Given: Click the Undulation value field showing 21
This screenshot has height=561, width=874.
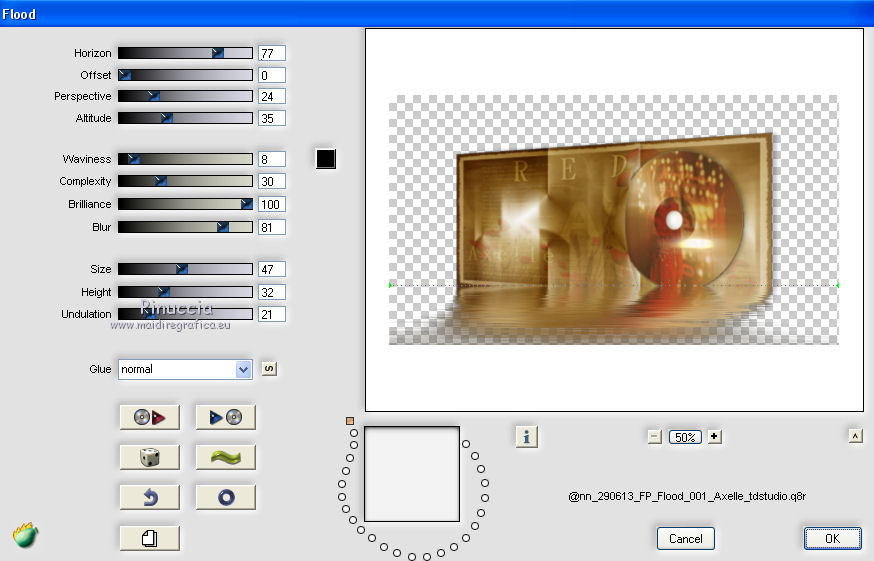Looking at the screenshot, I should tap(272, 314).
